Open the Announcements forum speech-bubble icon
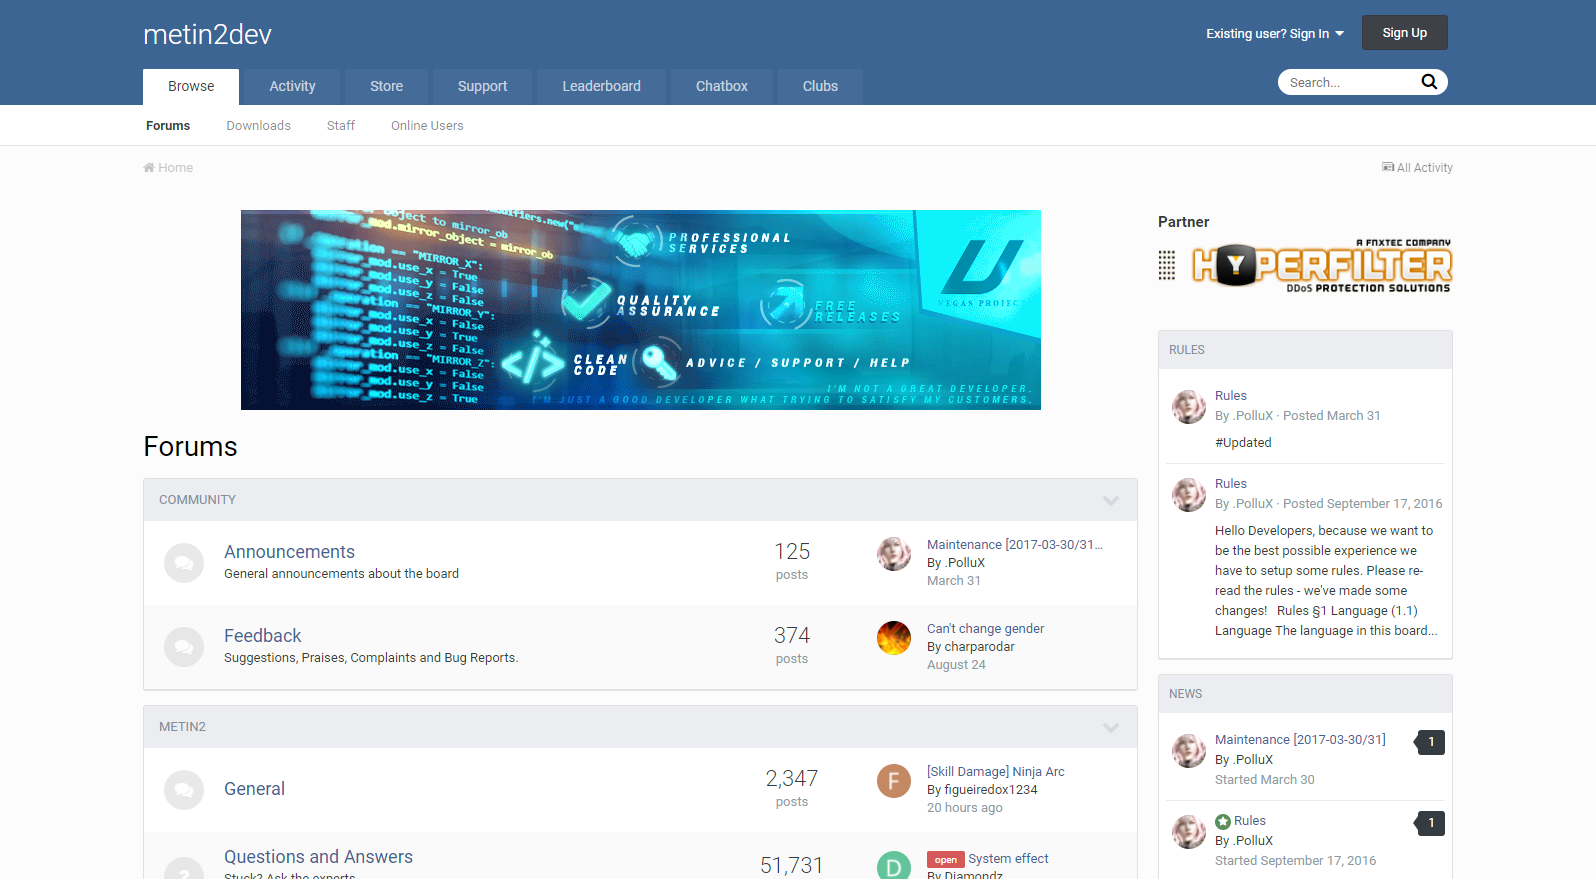This screenshot has height=879, width=1596. point(184,563)
